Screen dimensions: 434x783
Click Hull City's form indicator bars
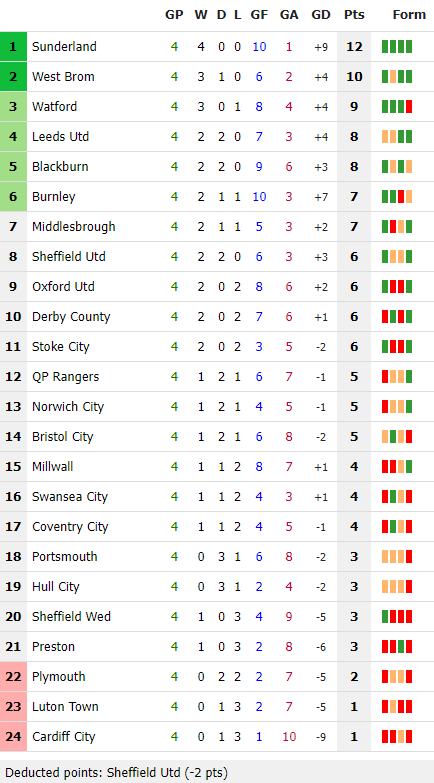point(397,587)
